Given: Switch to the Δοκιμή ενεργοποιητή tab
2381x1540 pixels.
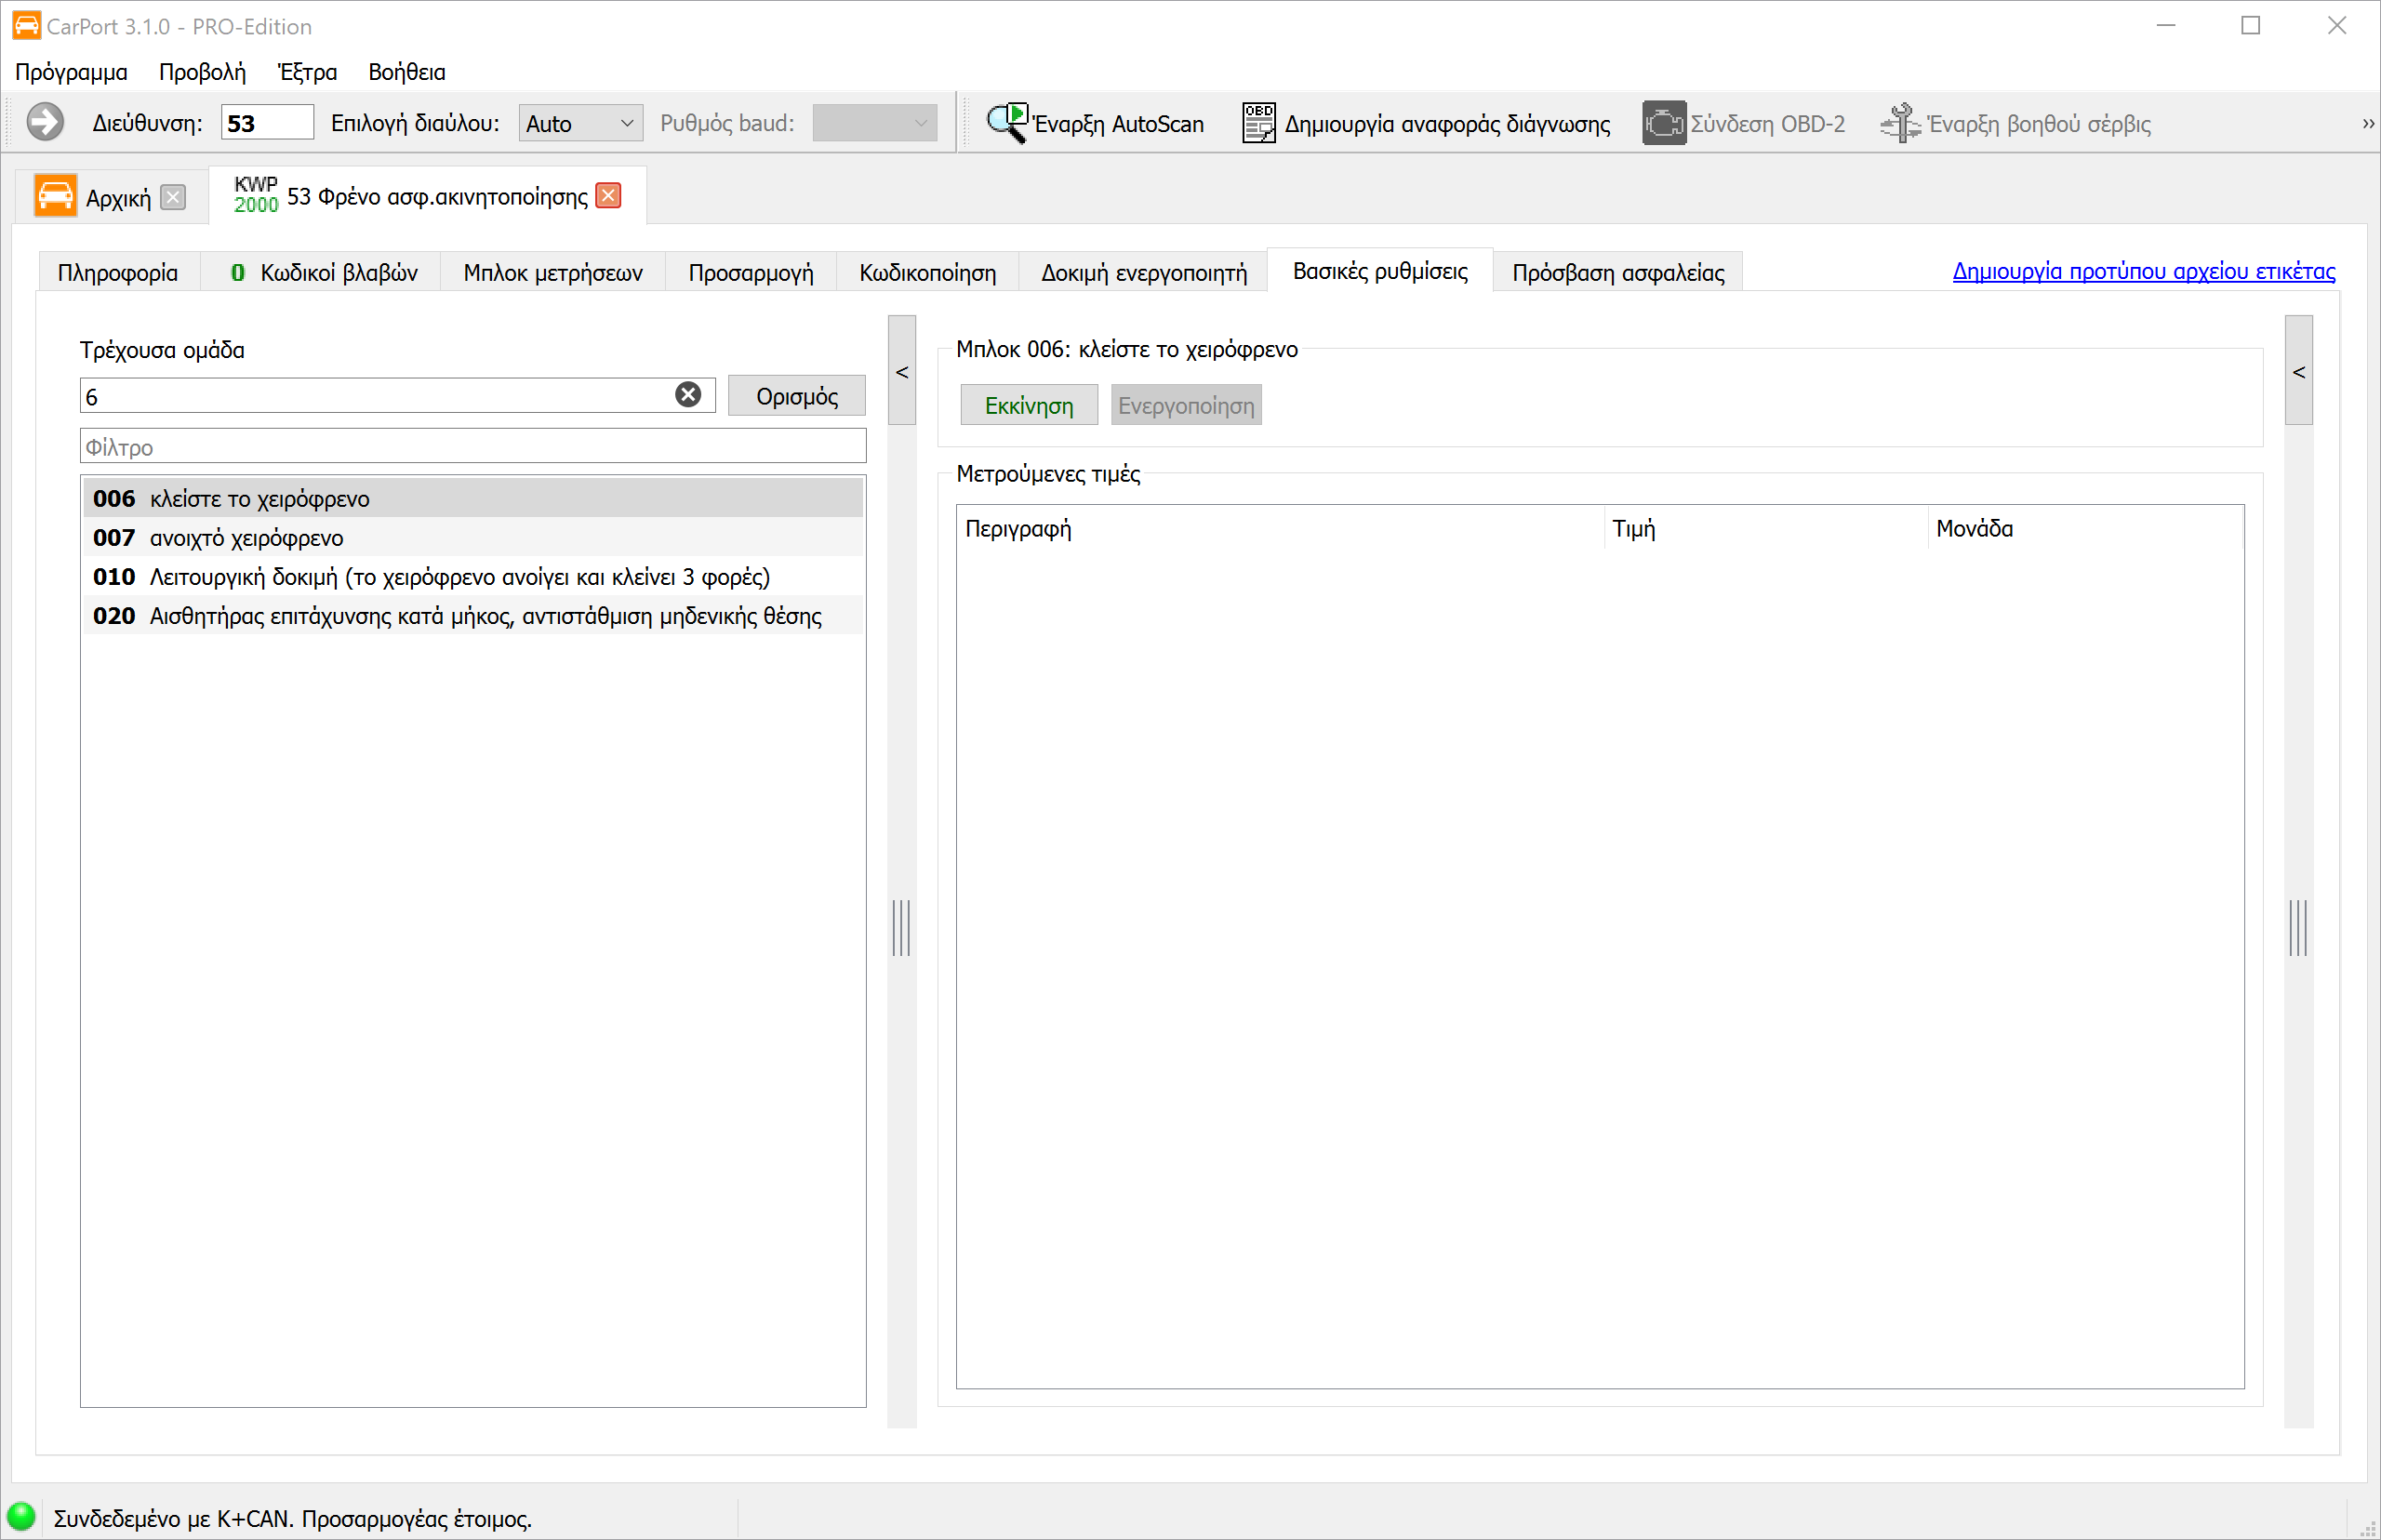Looking at the screenshot, I should pos(1144,272).
